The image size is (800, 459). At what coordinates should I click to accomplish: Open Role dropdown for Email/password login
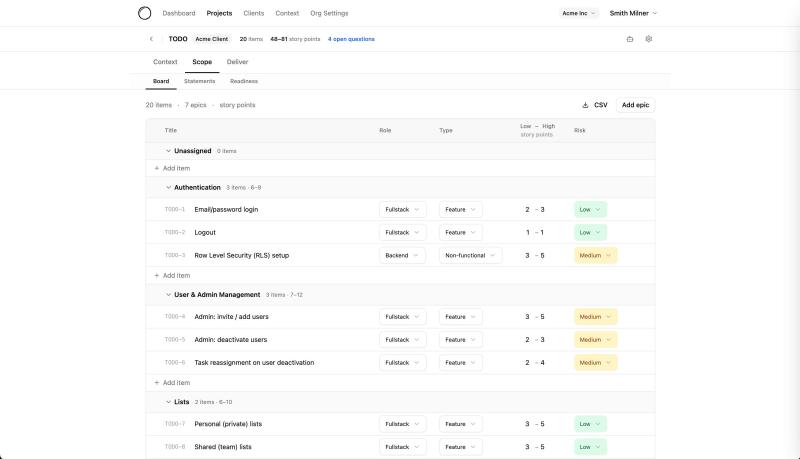coord(403,210)
